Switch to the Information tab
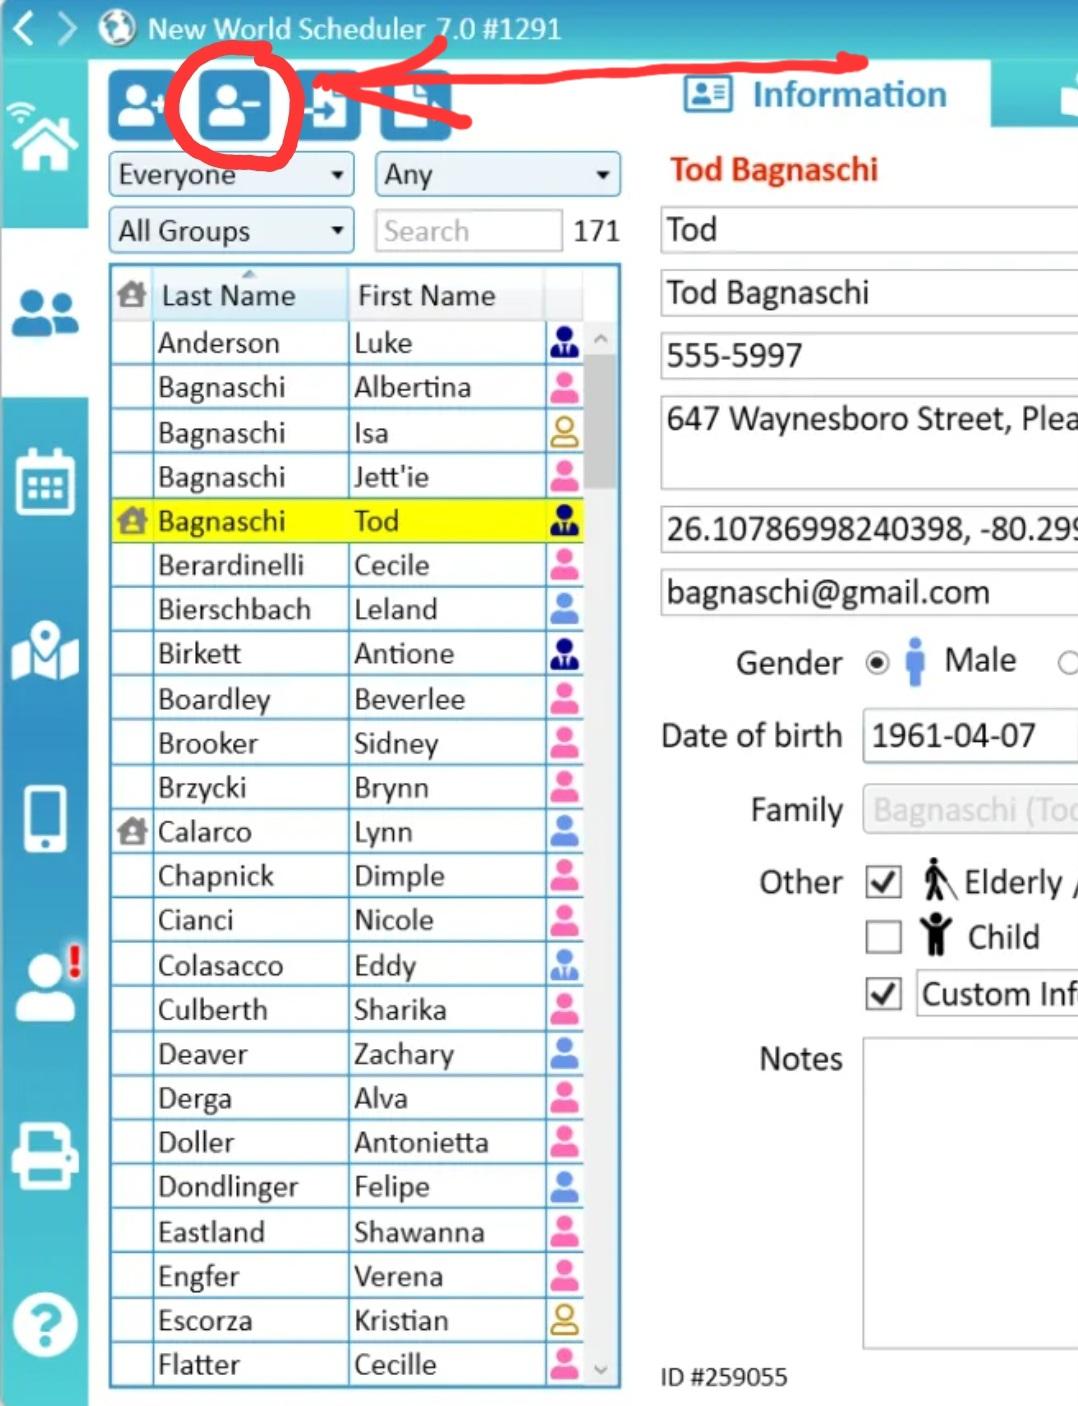Screen dimensions: 1078x1406 point(817,95)
